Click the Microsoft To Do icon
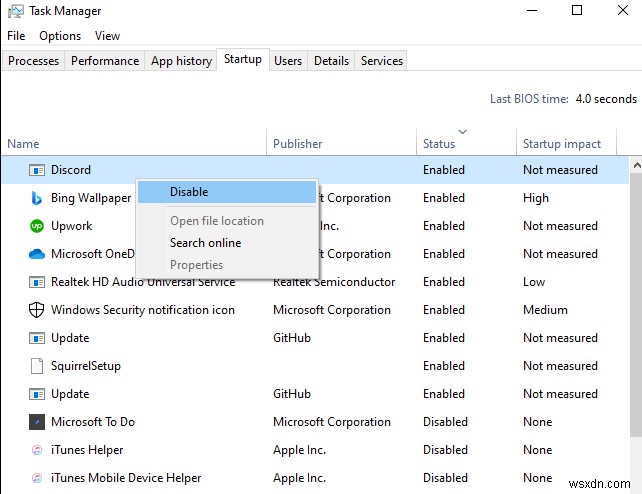The image size is (642, 494). point(37,422)
